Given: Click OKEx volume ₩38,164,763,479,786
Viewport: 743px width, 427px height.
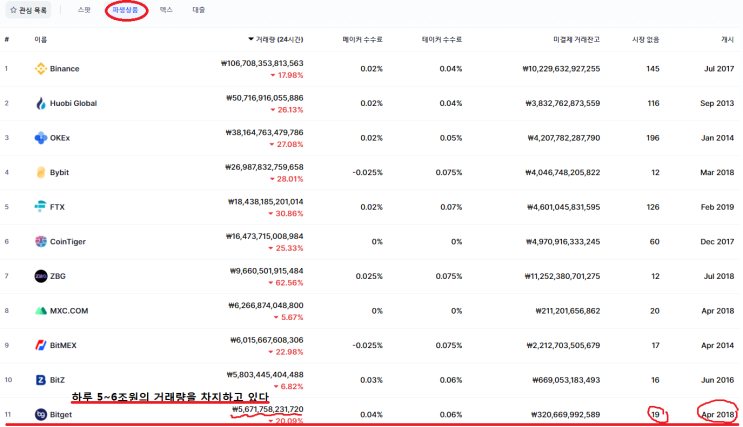Looking at the screenshot, I should [x=264, y=132].
